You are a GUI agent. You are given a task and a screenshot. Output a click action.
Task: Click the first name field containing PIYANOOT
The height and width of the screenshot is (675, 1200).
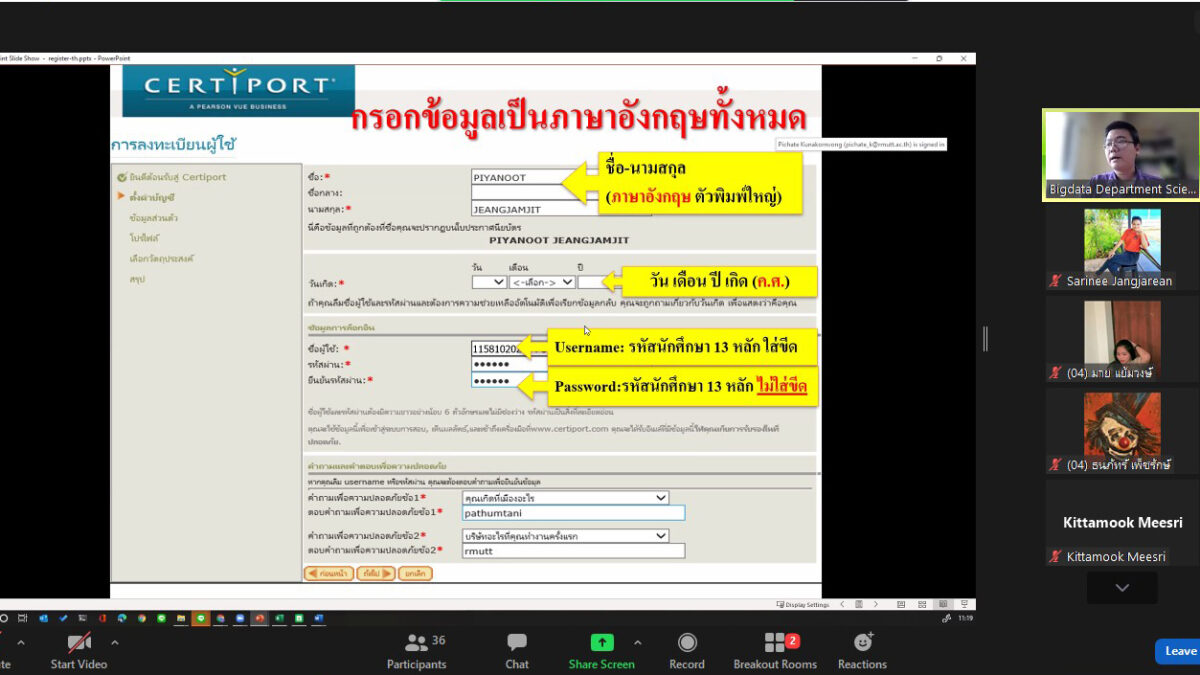point(533,177)
